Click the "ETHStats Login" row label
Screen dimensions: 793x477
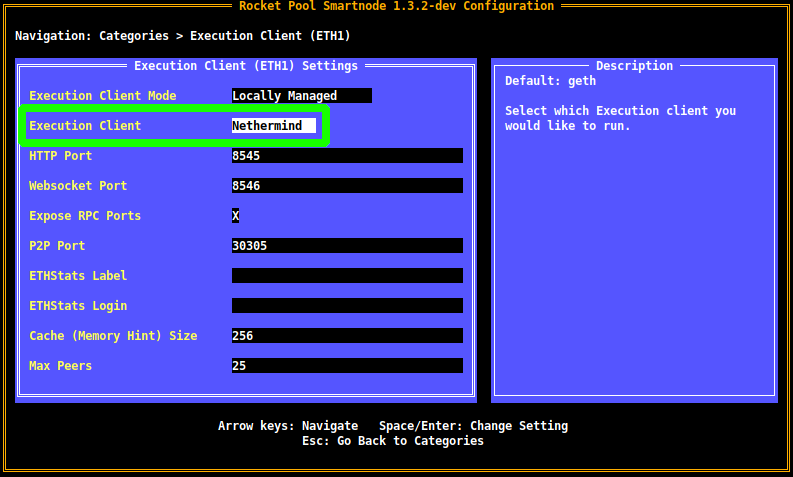pos(78,306)
